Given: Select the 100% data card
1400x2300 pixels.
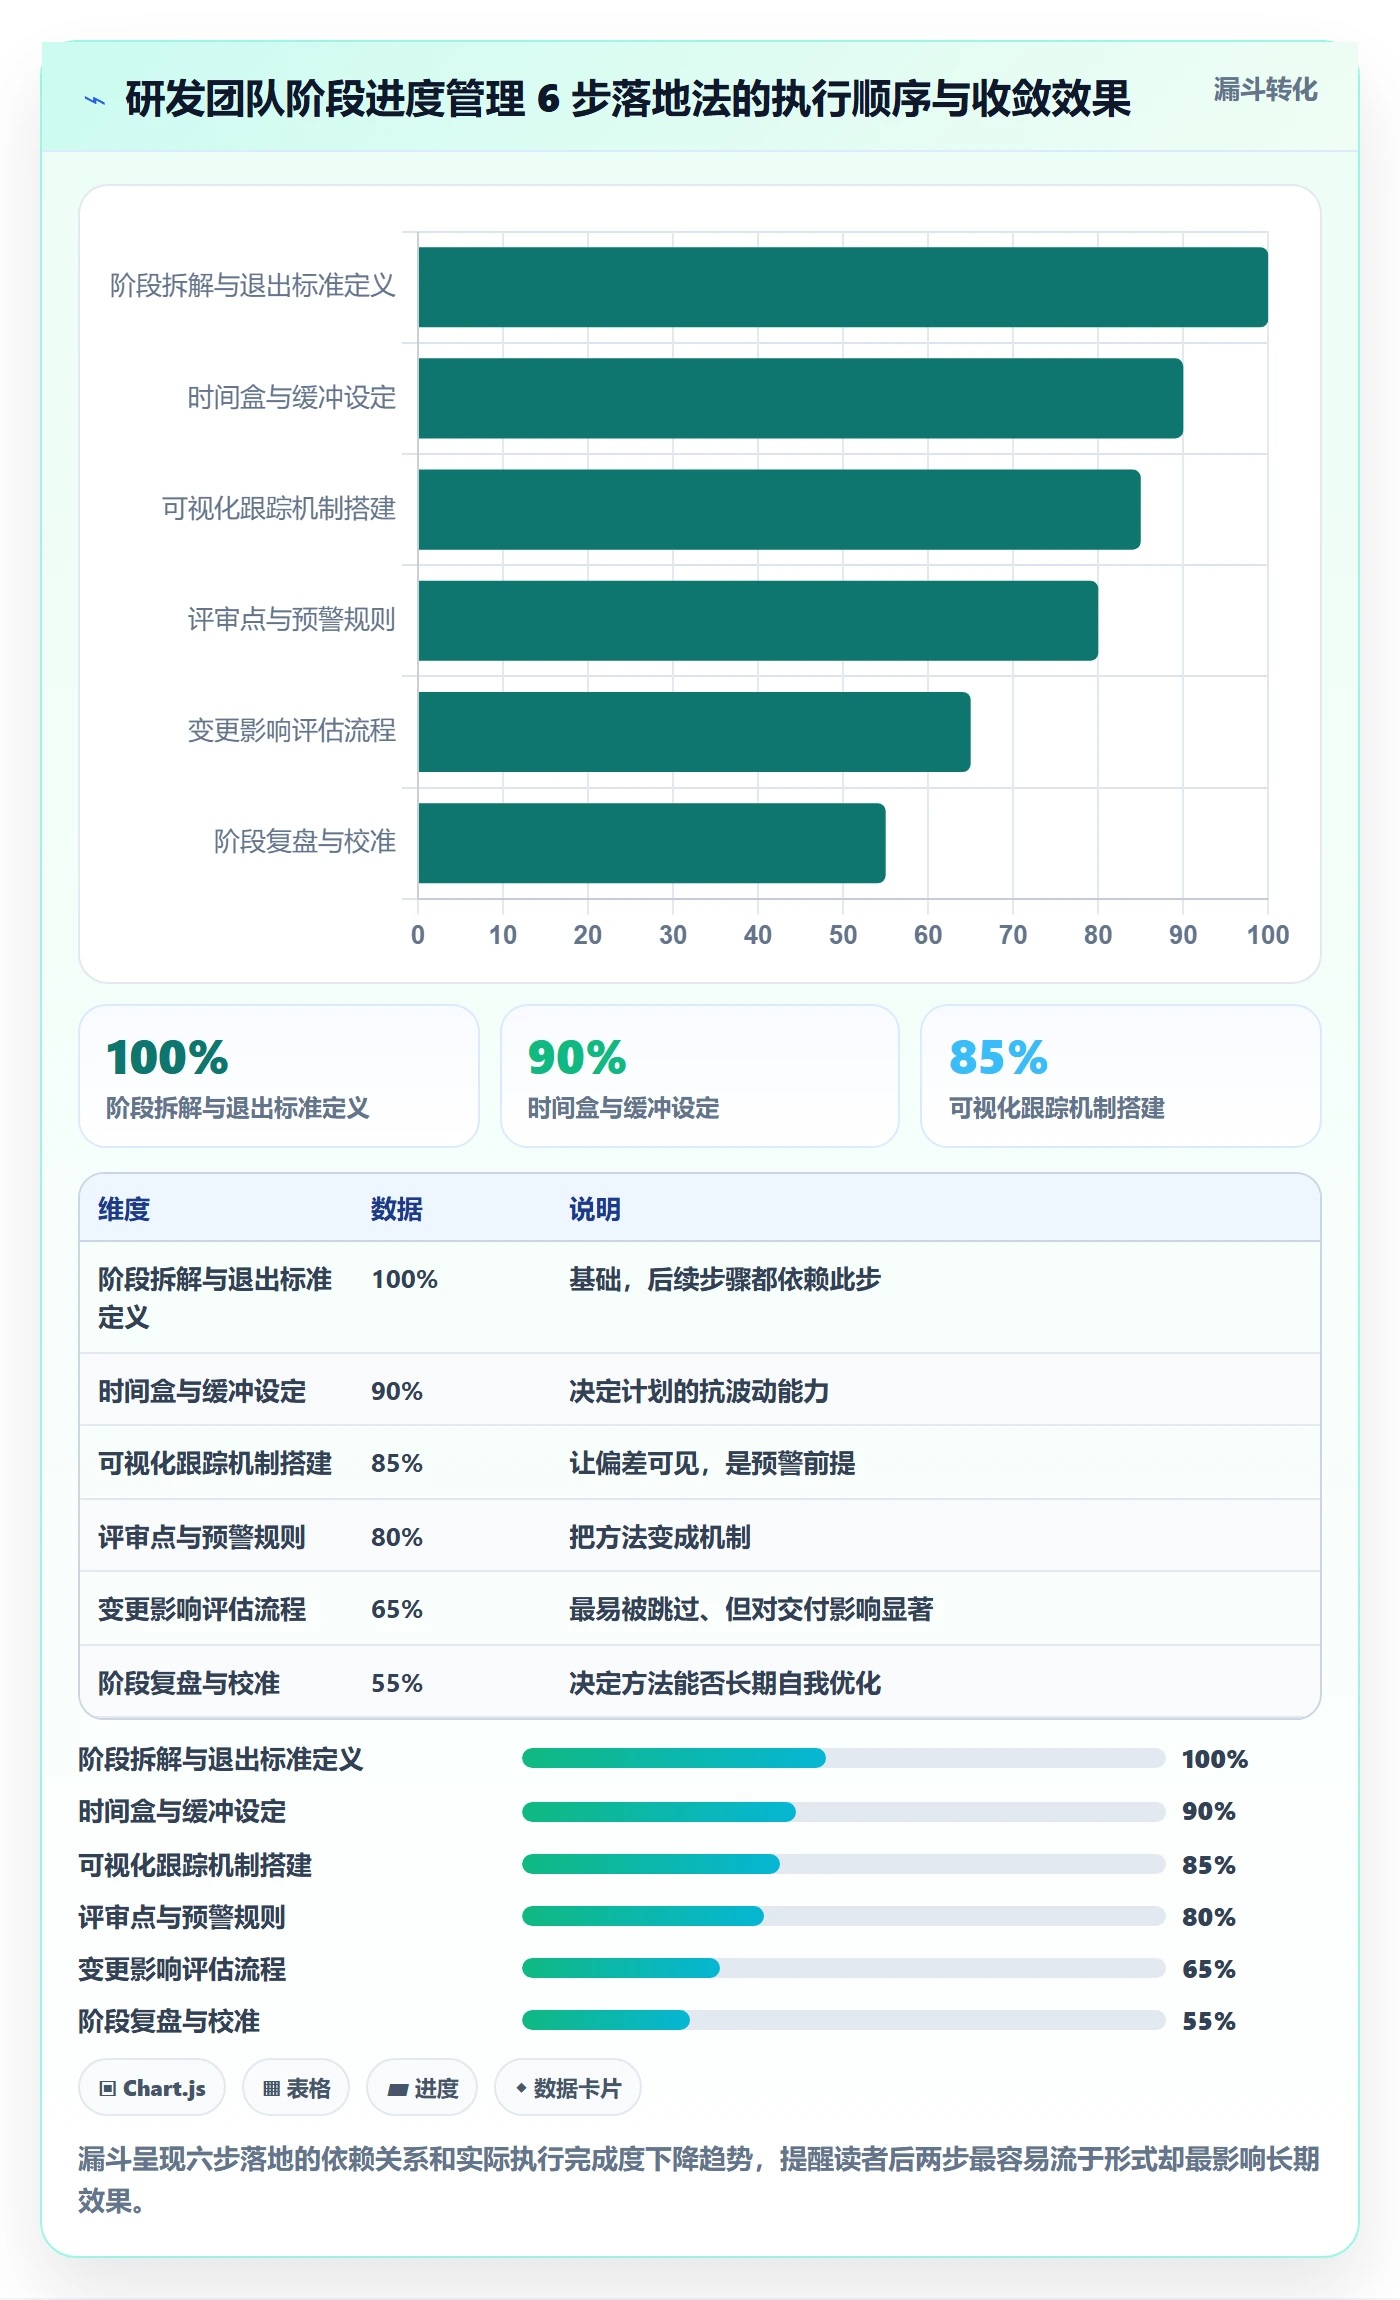Looking at the screenshot, I should click(x=279, y=1076).
